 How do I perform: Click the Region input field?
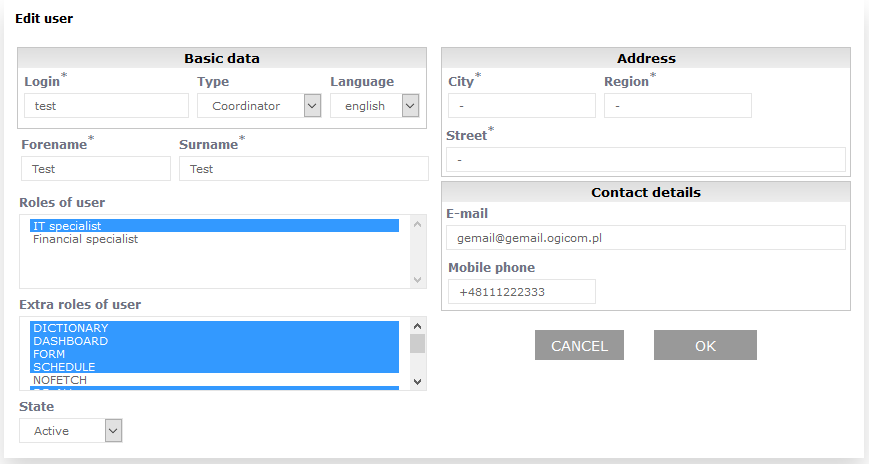[677, 106]
